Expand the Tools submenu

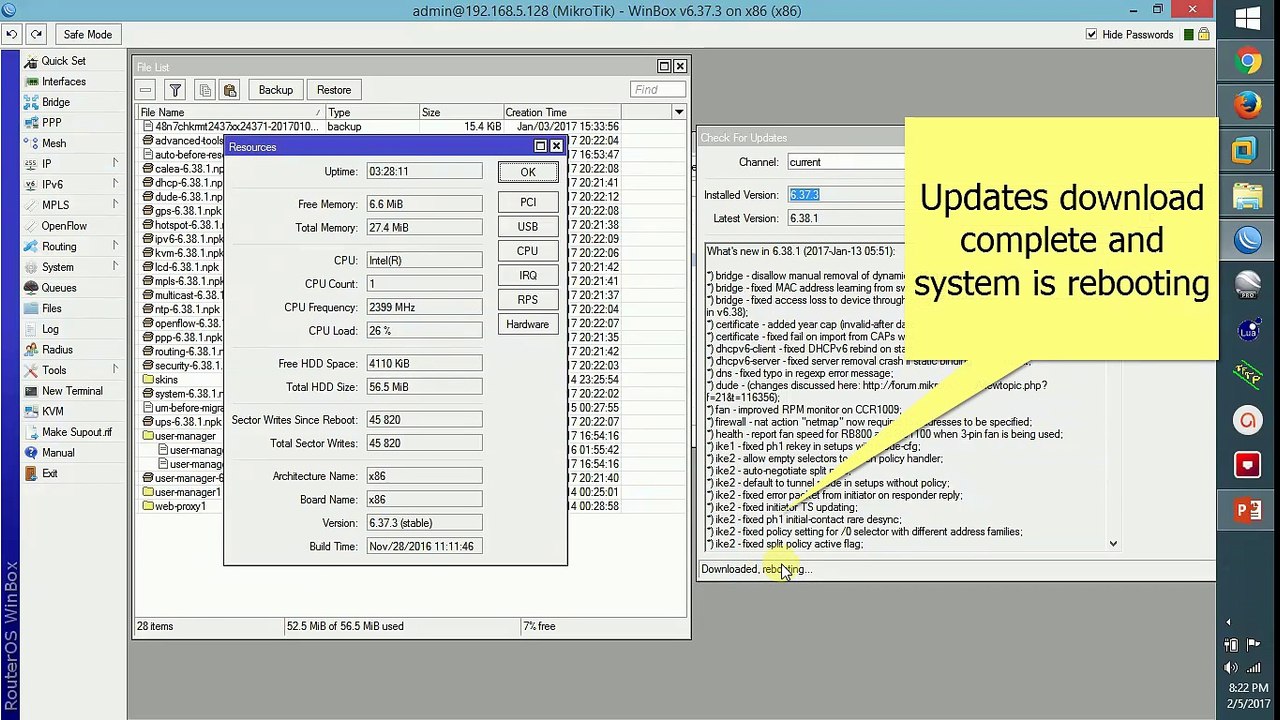point(115,370)
